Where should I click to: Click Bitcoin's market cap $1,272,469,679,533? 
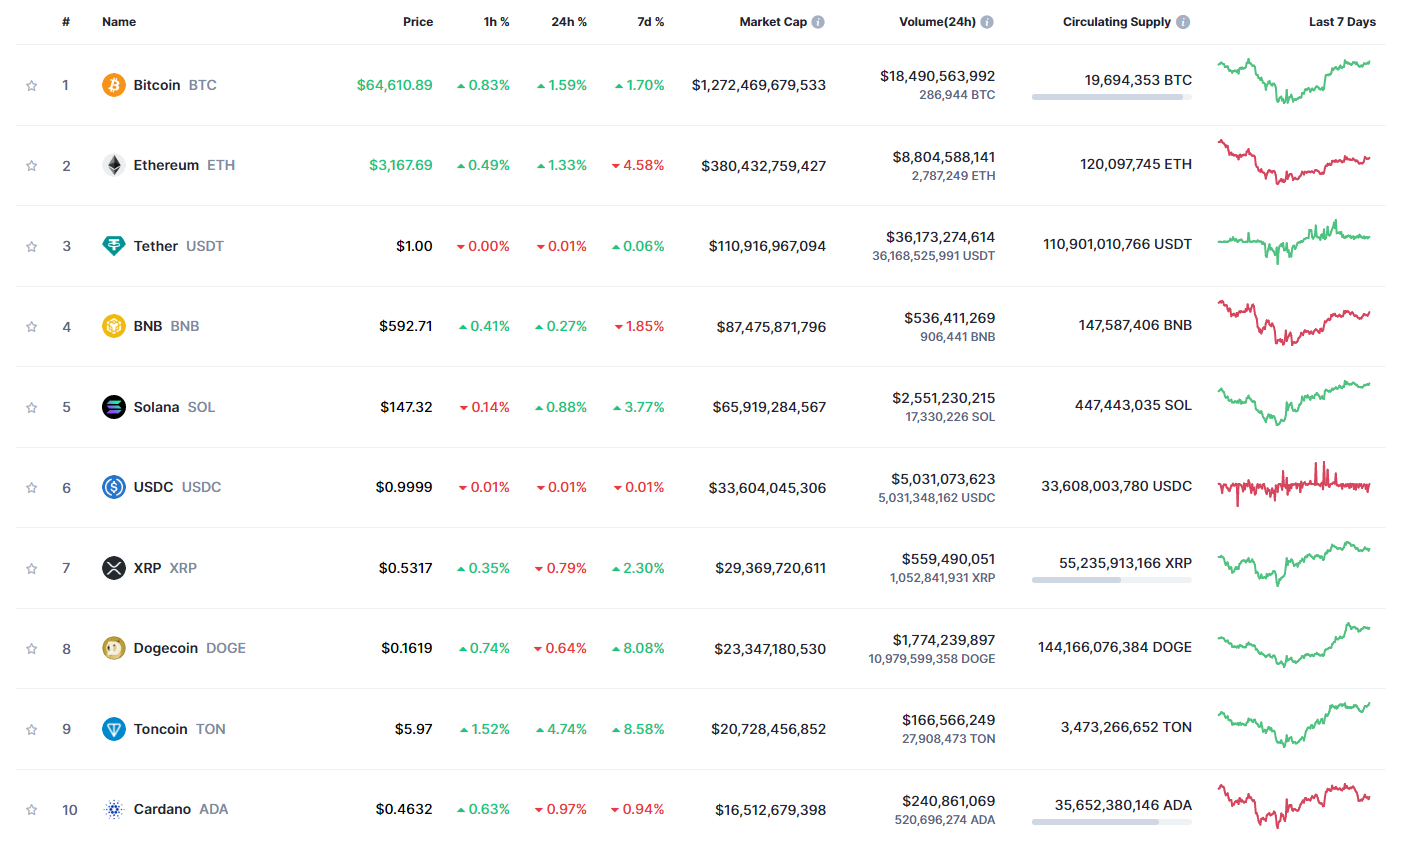pyautogui.click(x=759, y=85)
